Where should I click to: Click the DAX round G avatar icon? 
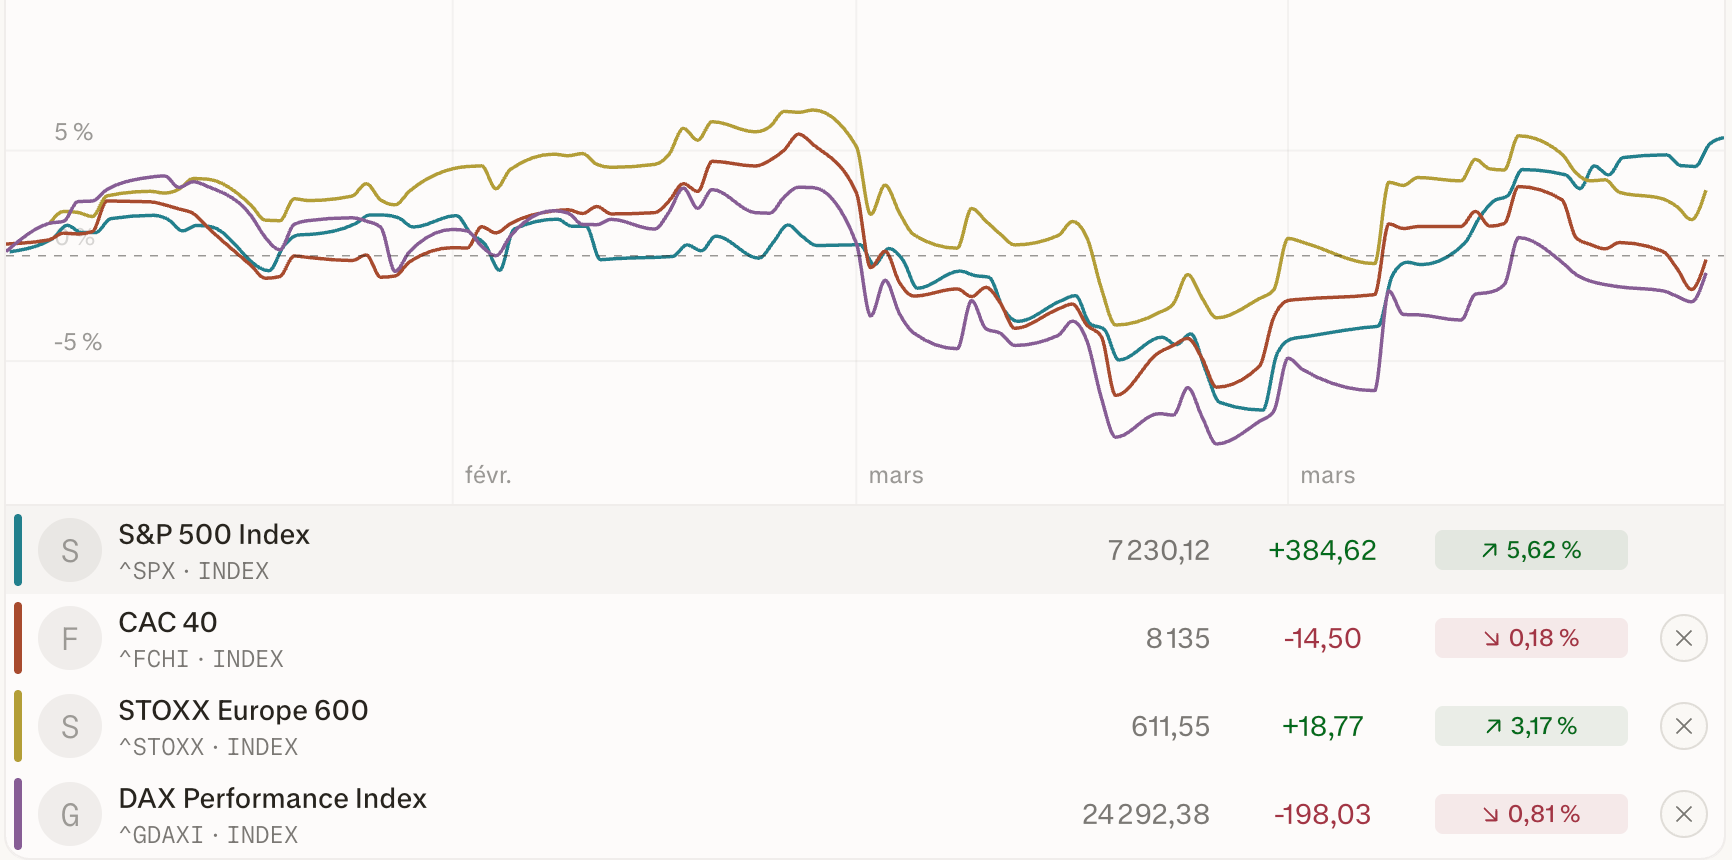point(70,814)
